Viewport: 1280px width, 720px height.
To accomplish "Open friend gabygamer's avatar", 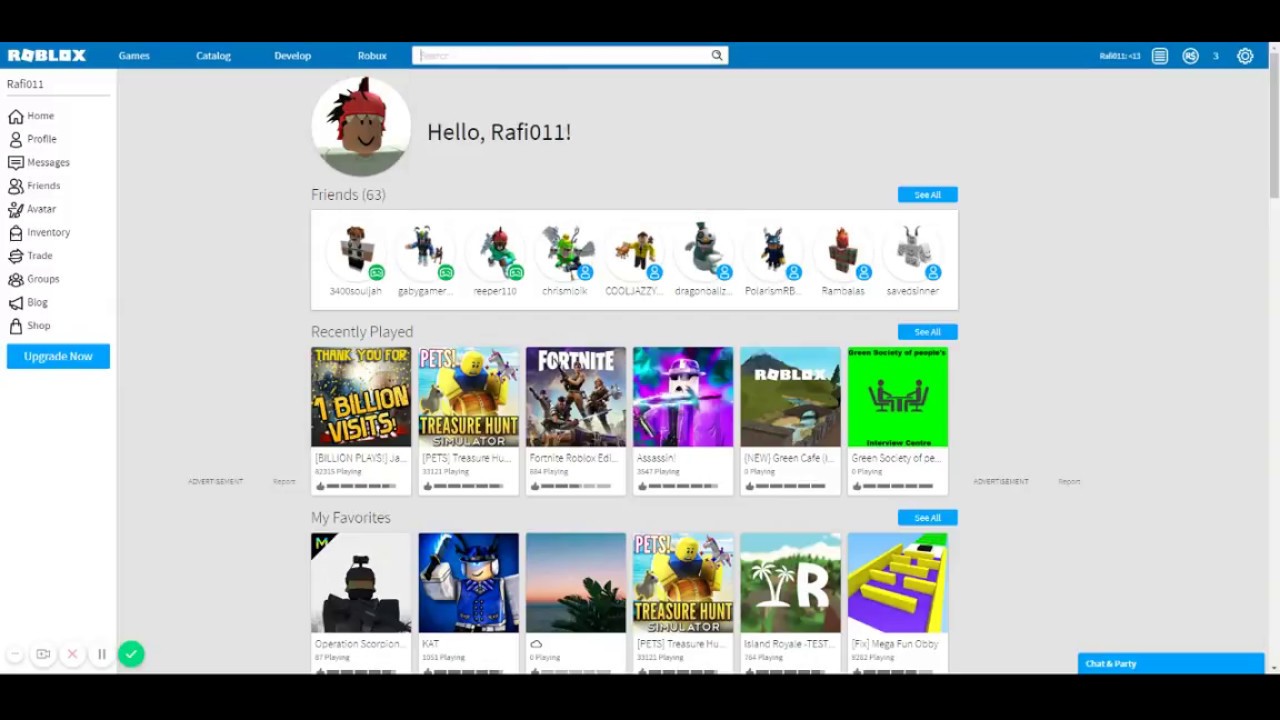I will click(425, 250).
